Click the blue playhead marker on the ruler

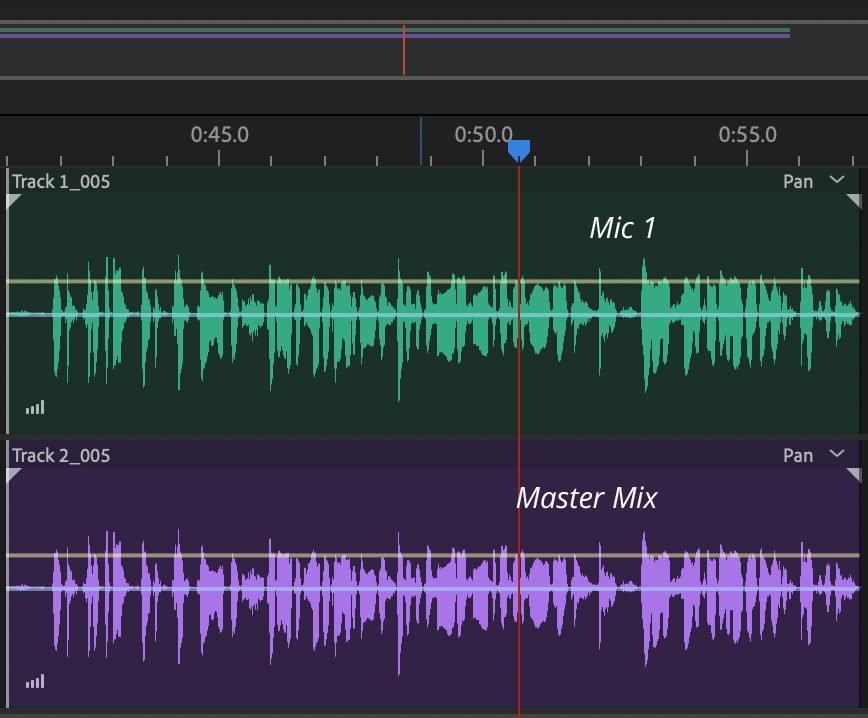click(x=519, y=150)
